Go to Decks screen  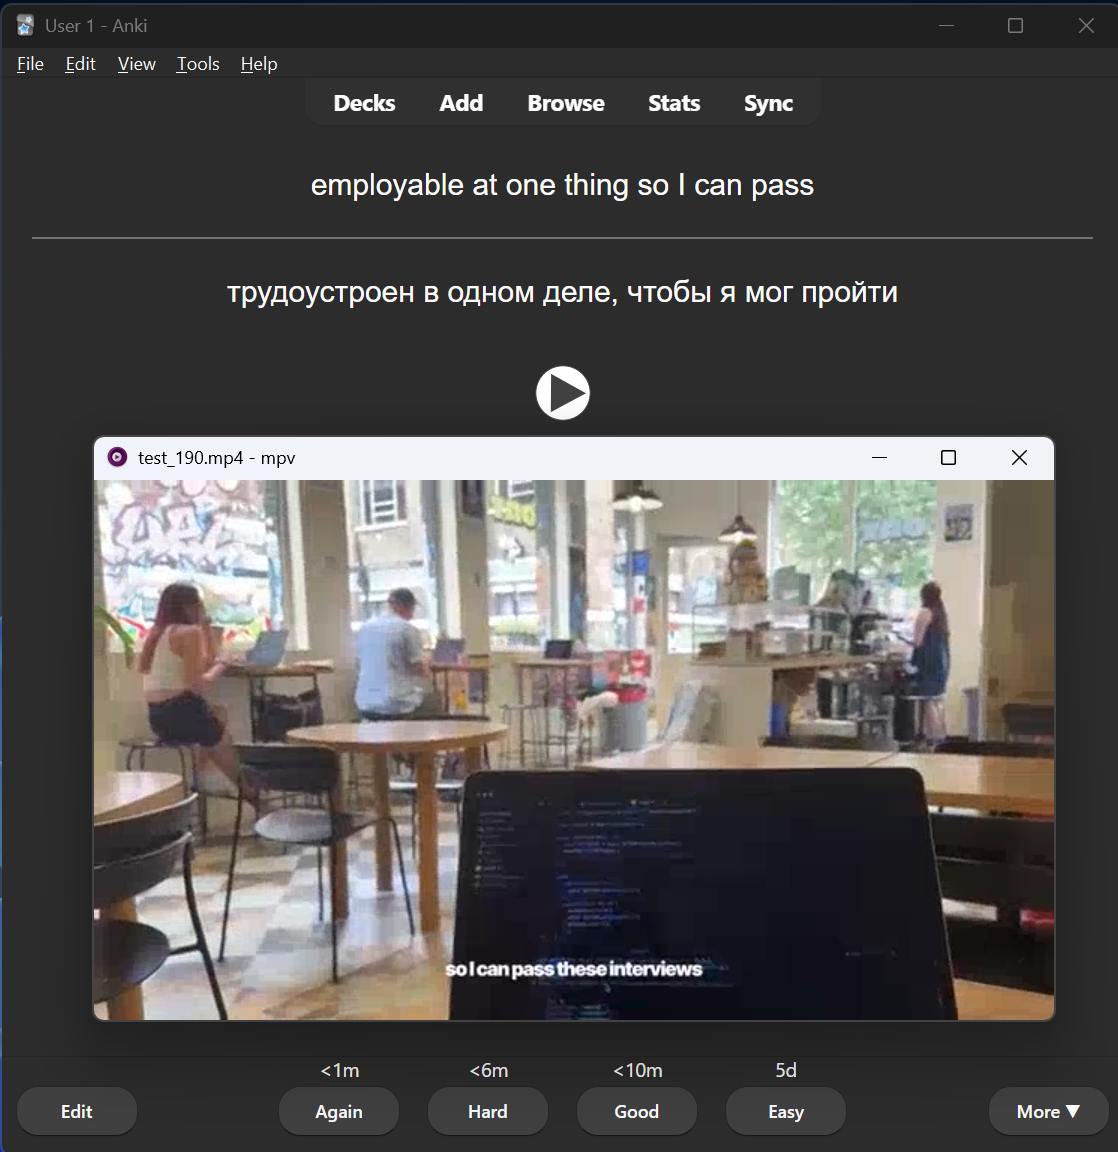364,103
